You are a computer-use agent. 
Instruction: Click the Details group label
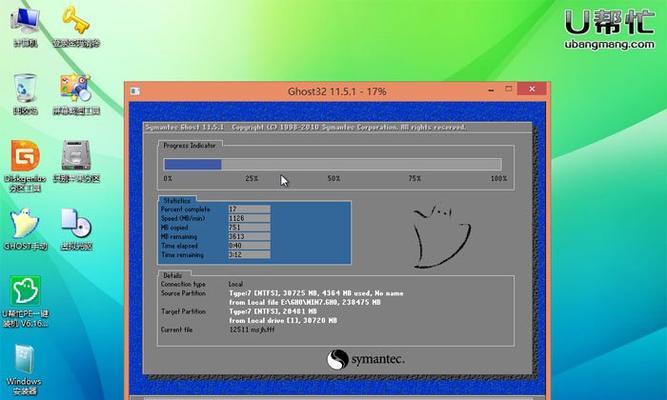point(172,275)
